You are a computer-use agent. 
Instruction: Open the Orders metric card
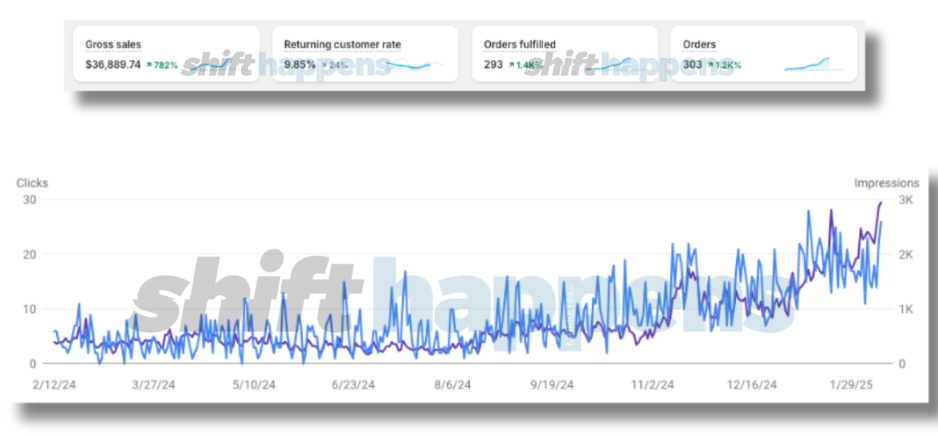[764, 54]
